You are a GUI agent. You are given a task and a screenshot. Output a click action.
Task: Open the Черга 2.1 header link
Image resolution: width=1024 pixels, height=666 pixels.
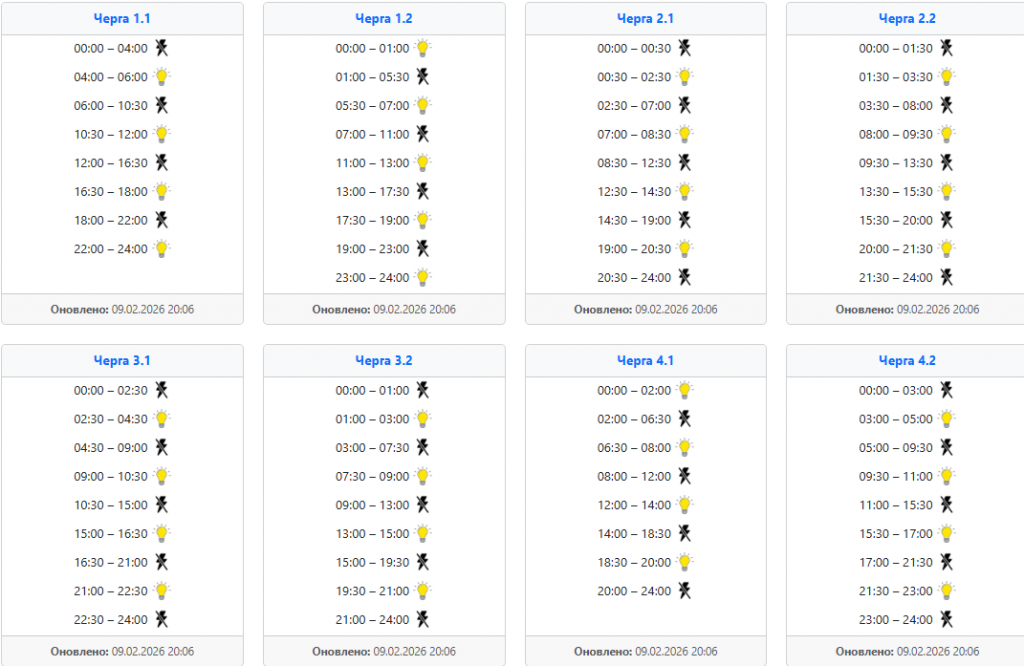pyautogui.click(x=645, y=19)
